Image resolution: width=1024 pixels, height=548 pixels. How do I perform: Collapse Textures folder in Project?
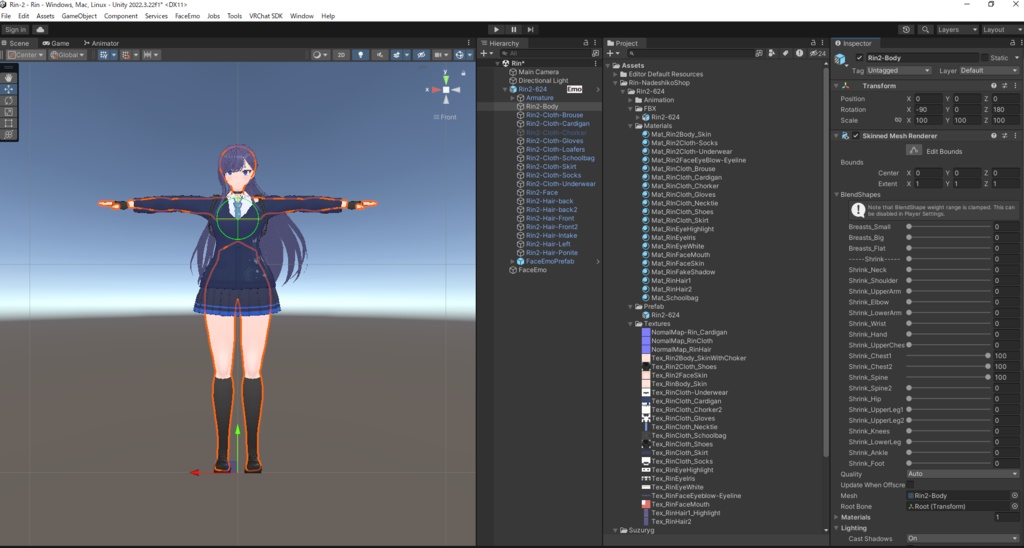click(631, 324)
